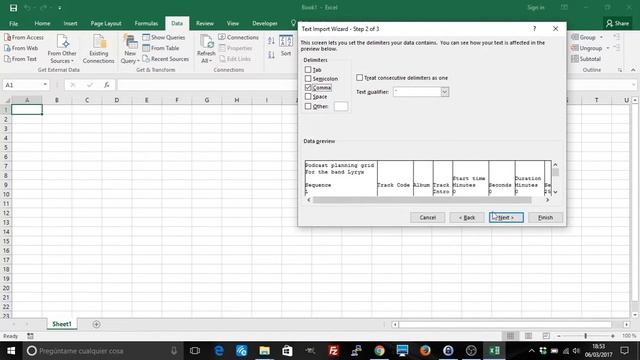This screenshot has width=640, height=360.
Task: Open the Text qualifier dropdown
Action: point(444,92)
